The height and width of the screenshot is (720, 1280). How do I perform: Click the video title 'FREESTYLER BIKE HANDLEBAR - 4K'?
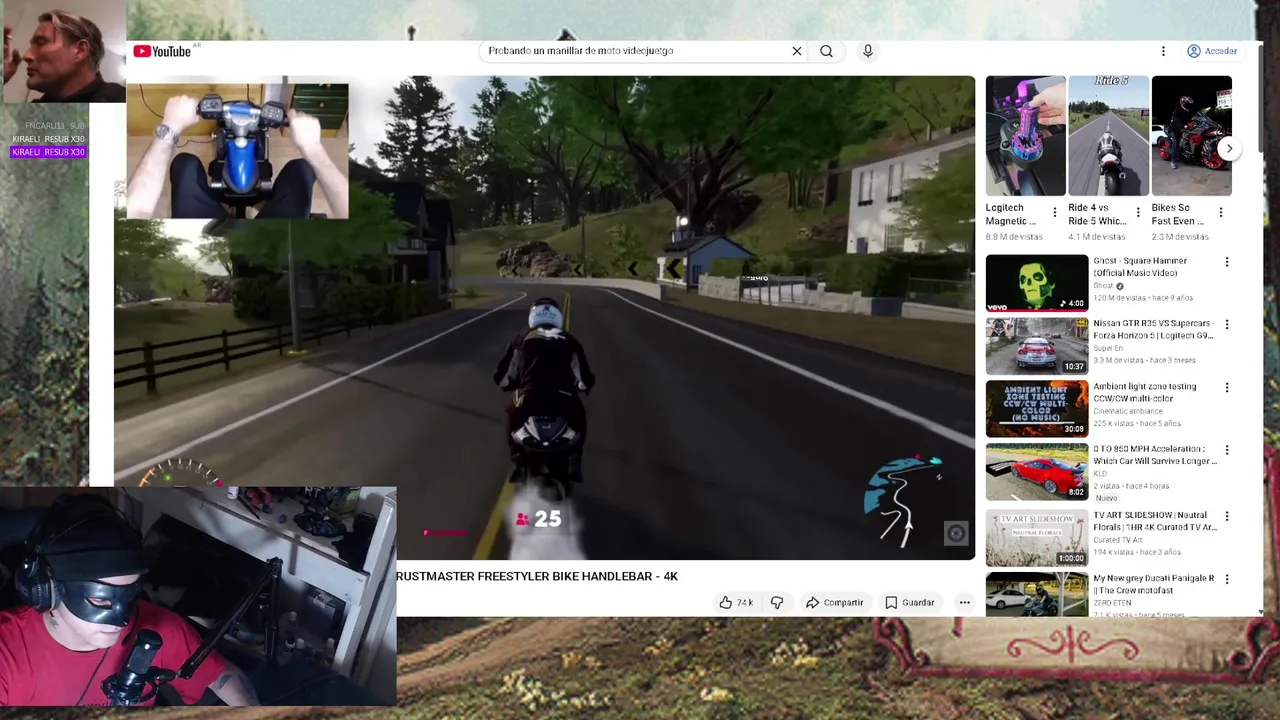pyautogui.click(x=537, y=576)
